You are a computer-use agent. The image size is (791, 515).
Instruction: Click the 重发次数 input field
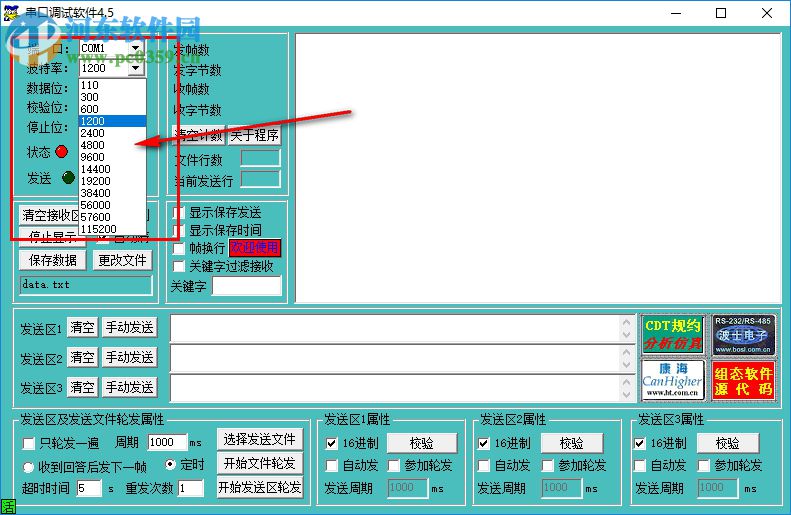click(x=191, y=488)
